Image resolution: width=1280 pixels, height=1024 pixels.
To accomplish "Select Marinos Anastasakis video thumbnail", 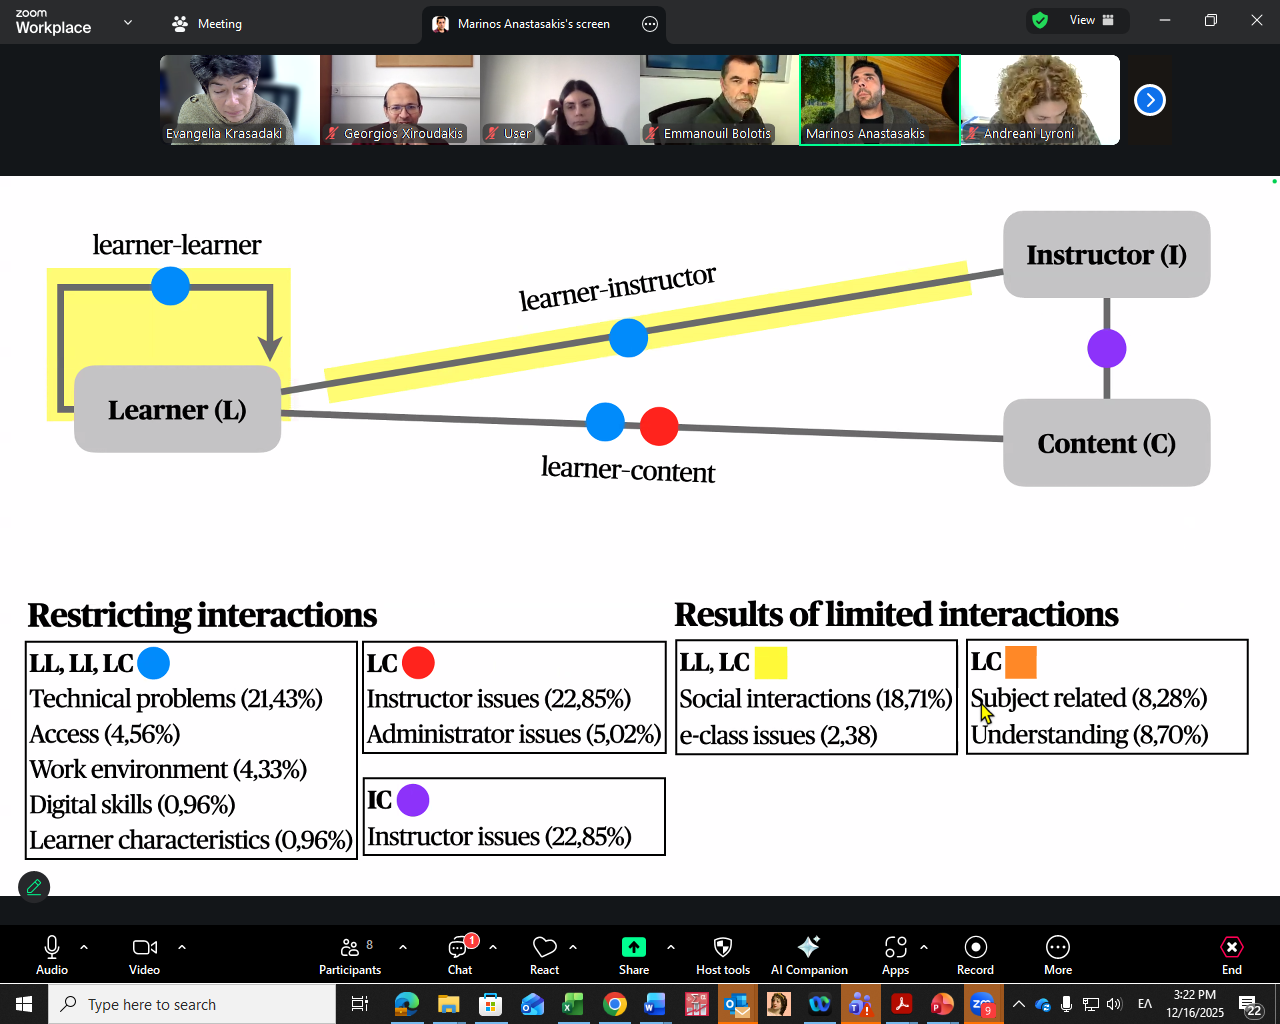I will [880, 100].
